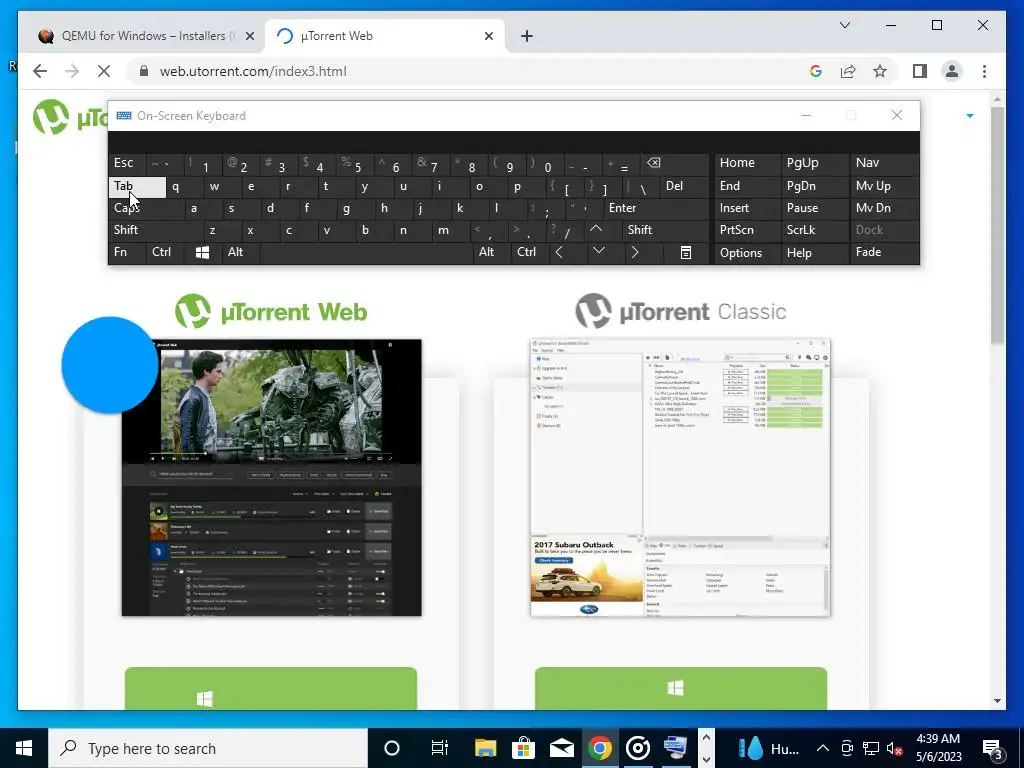The width and height of the screenshot is (1024, 768).
Task: Open the µTorrent Web screenshot thumbnail
Action: [x=272, y=477]
